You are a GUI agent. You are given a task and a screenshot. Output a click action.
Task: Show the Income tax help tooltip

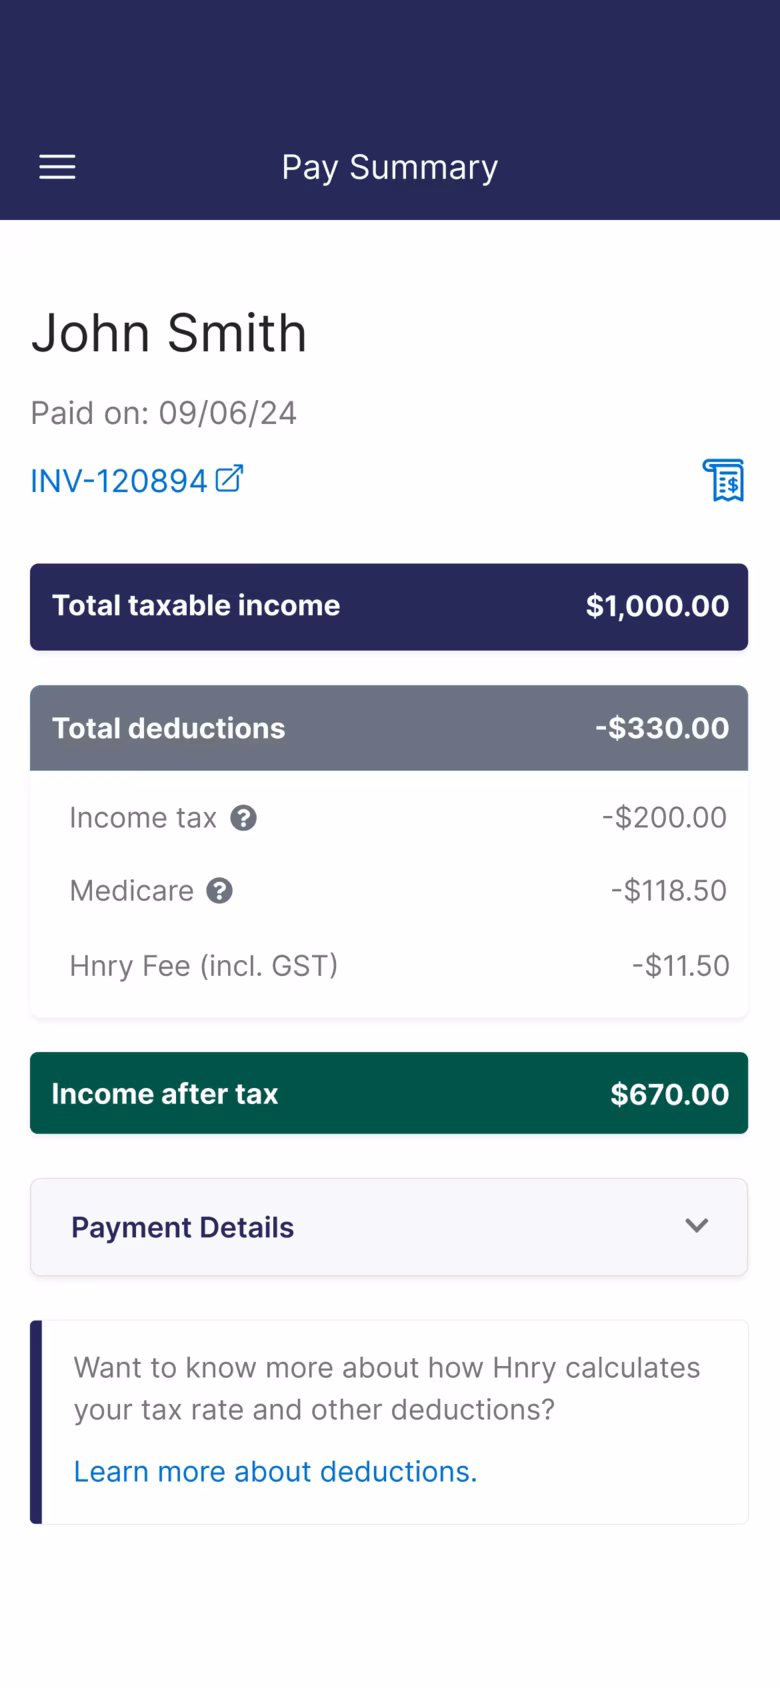(244, 818)
